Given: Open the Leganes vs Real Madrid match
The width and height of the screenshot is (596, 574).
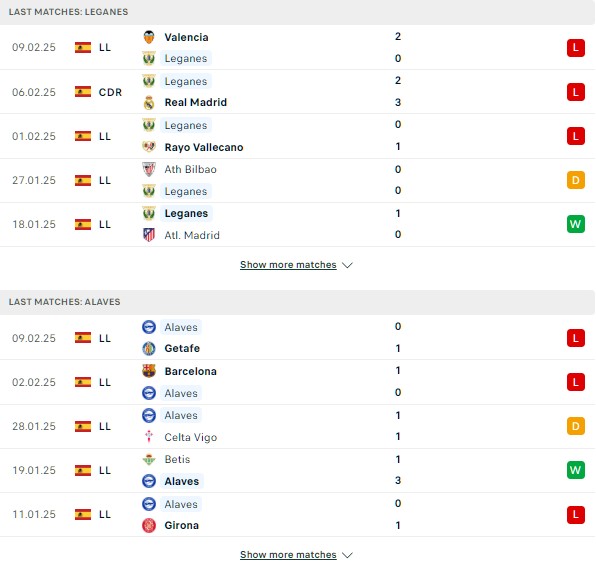Looking at the screenshot, I should 298,92.
